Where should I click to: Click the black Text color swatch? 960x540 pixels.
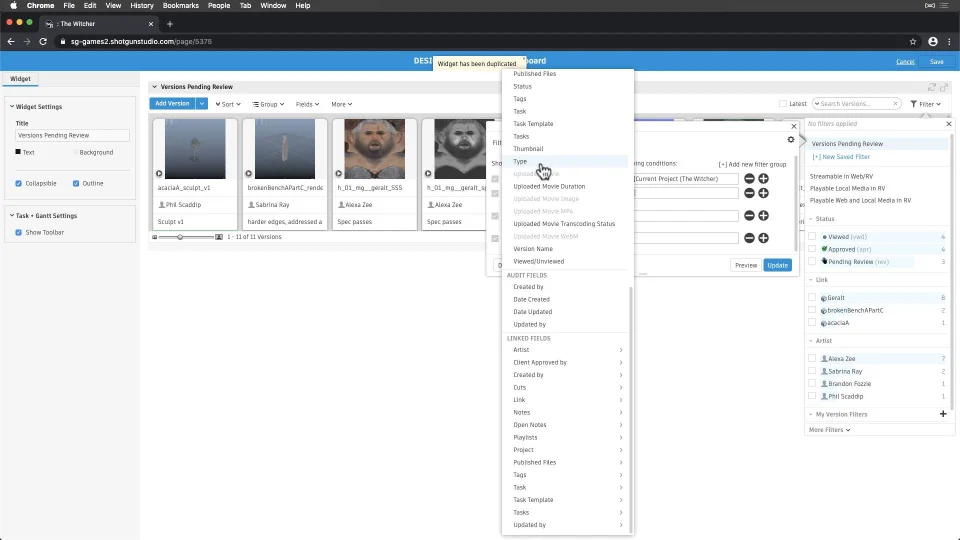(18, 152)
